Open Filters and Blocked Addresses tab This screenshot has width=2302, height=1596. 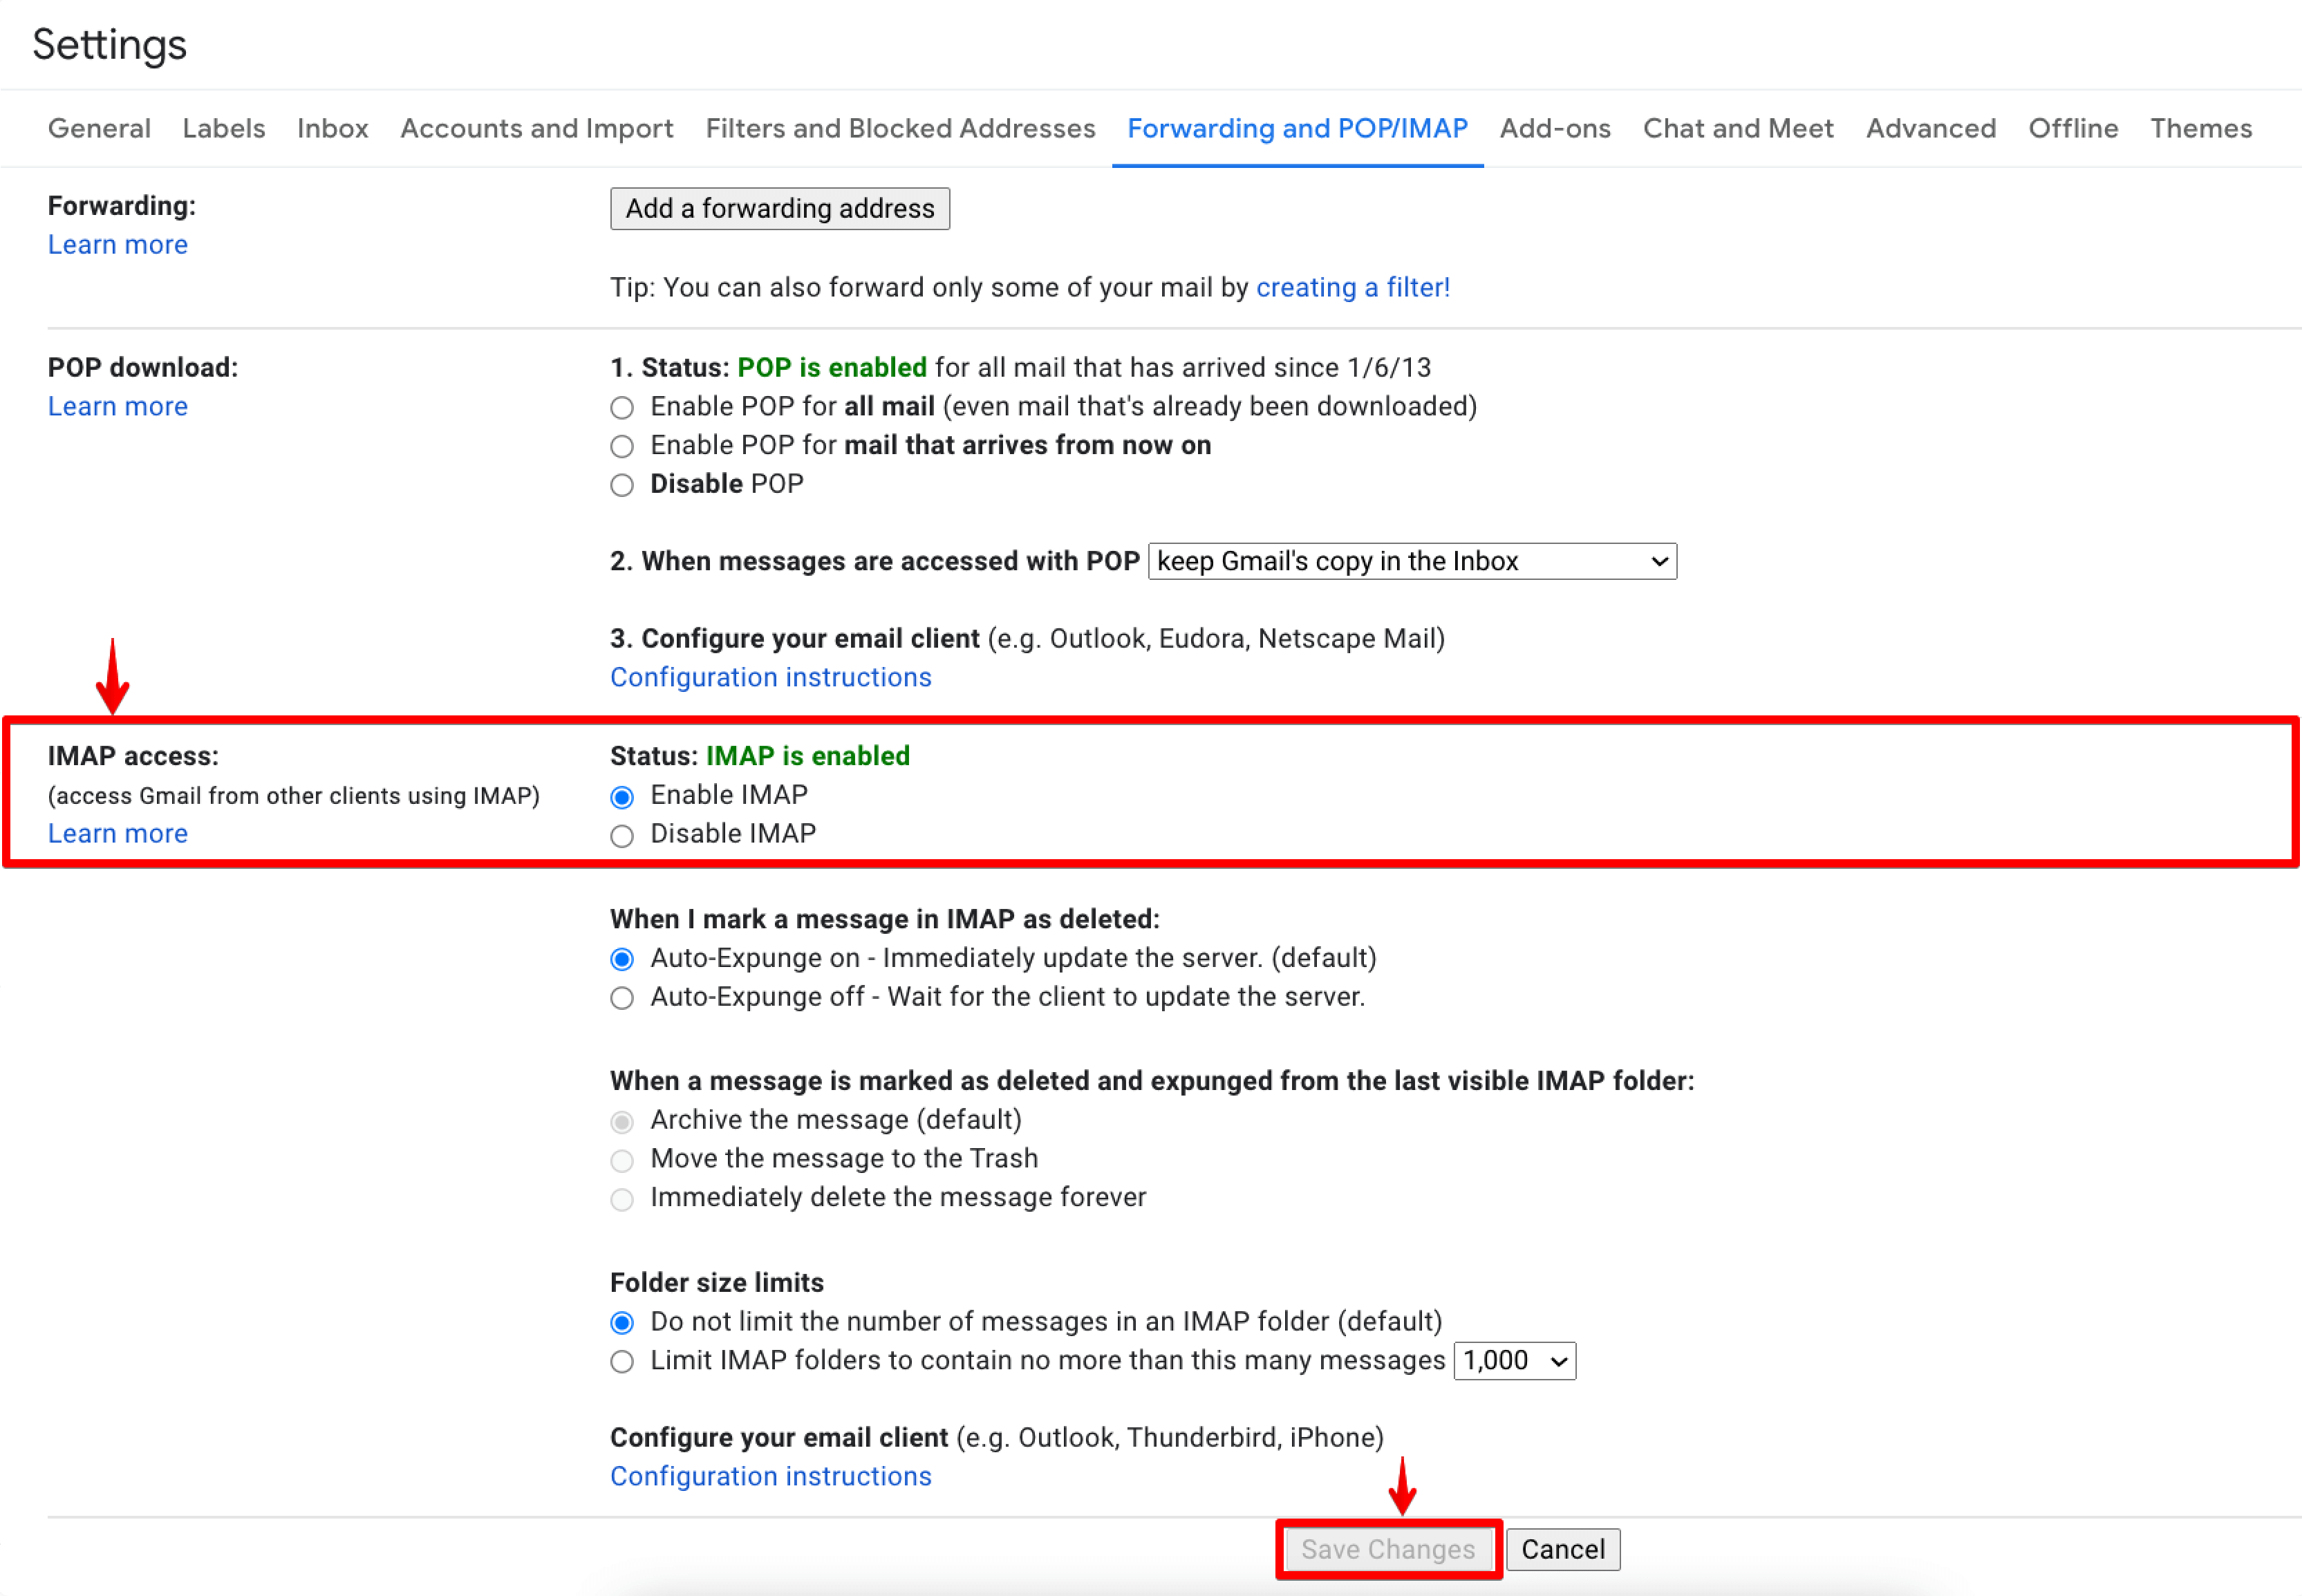[x=900, y=128]
